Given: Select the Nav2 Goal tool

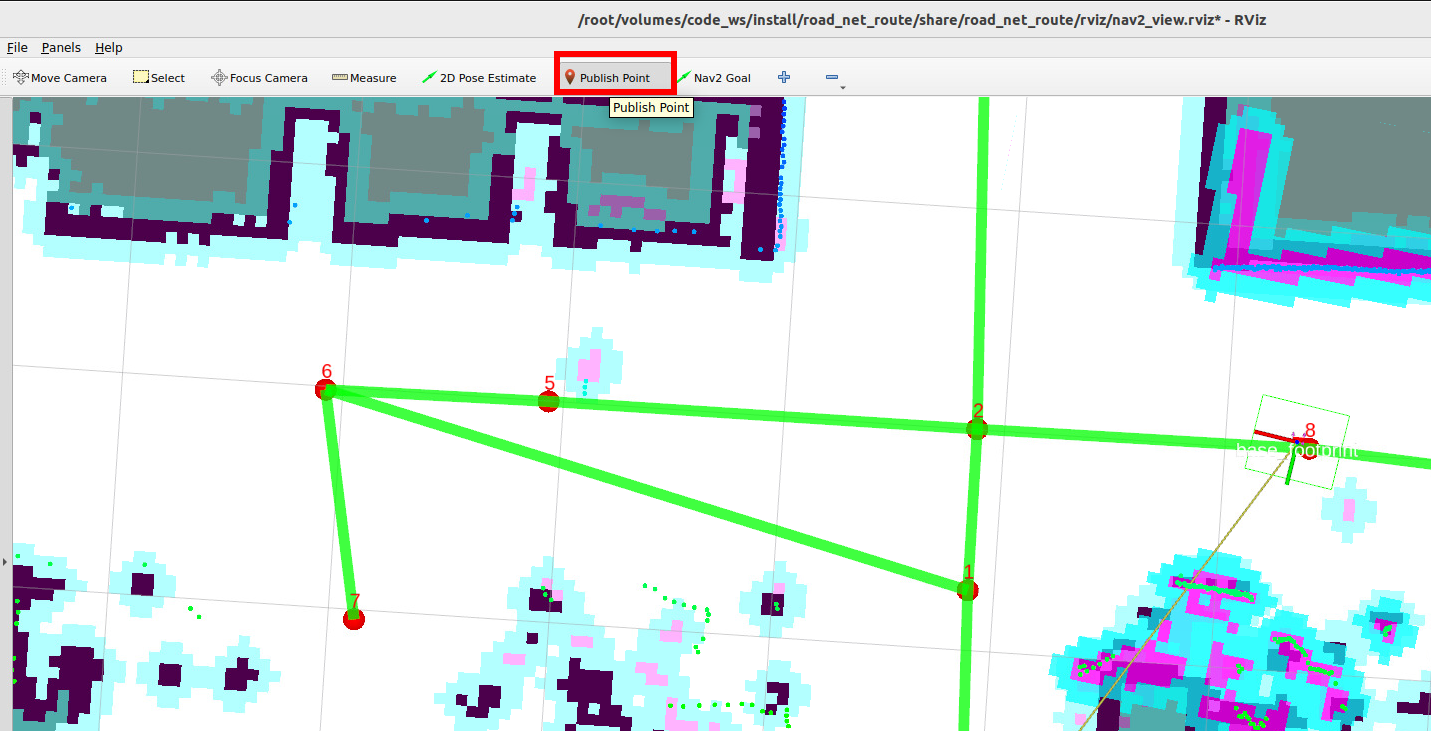Looking at the screenshot, I should tap(714, 78).
